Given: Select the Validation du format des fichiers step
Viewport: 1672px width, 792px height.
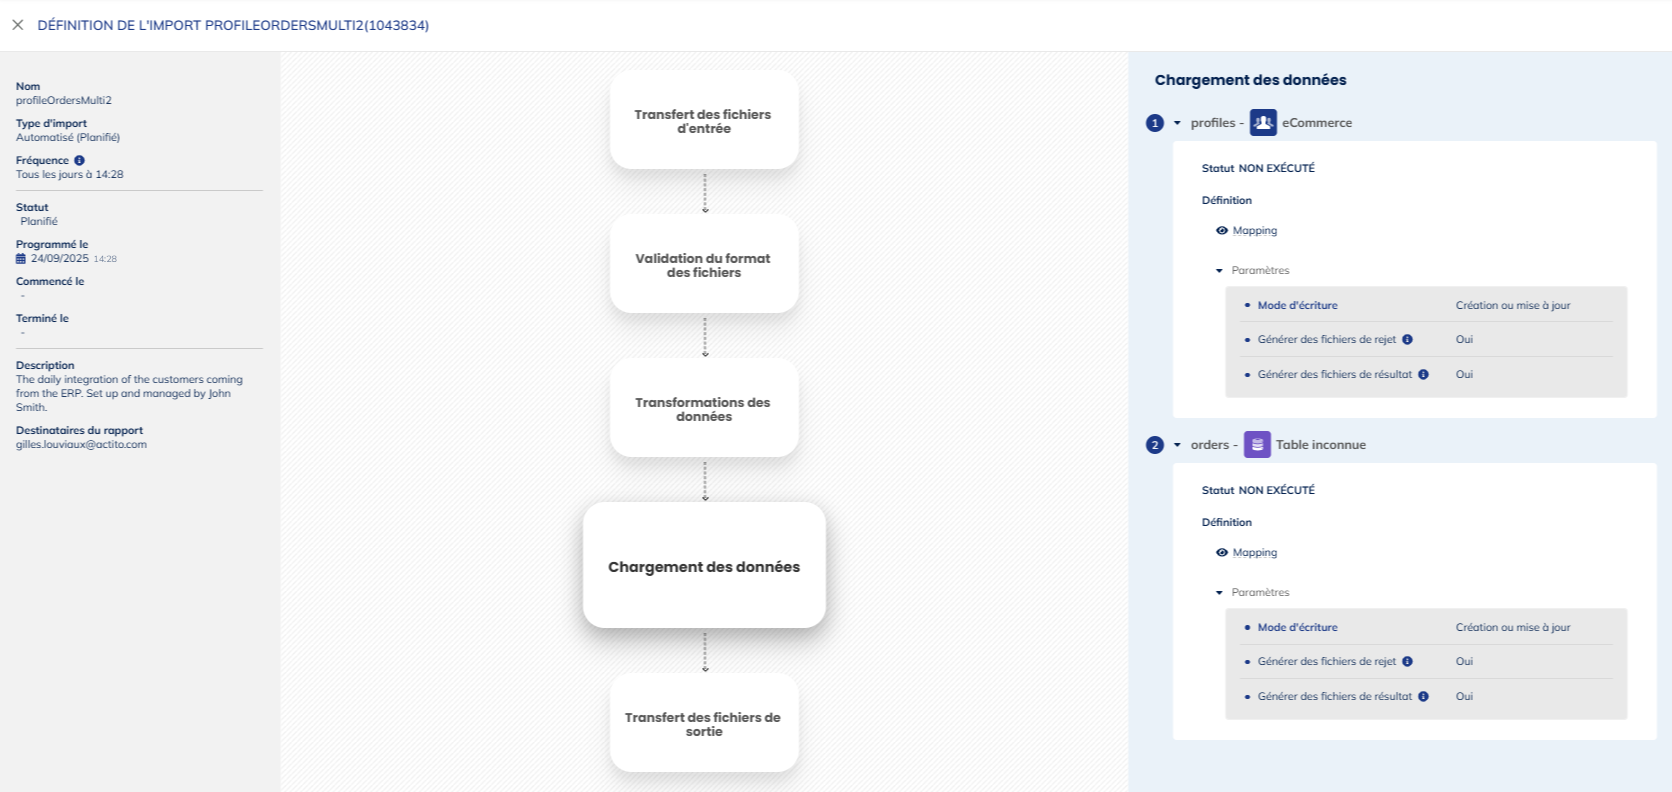Looking at the screenshot, I should 704,264.
